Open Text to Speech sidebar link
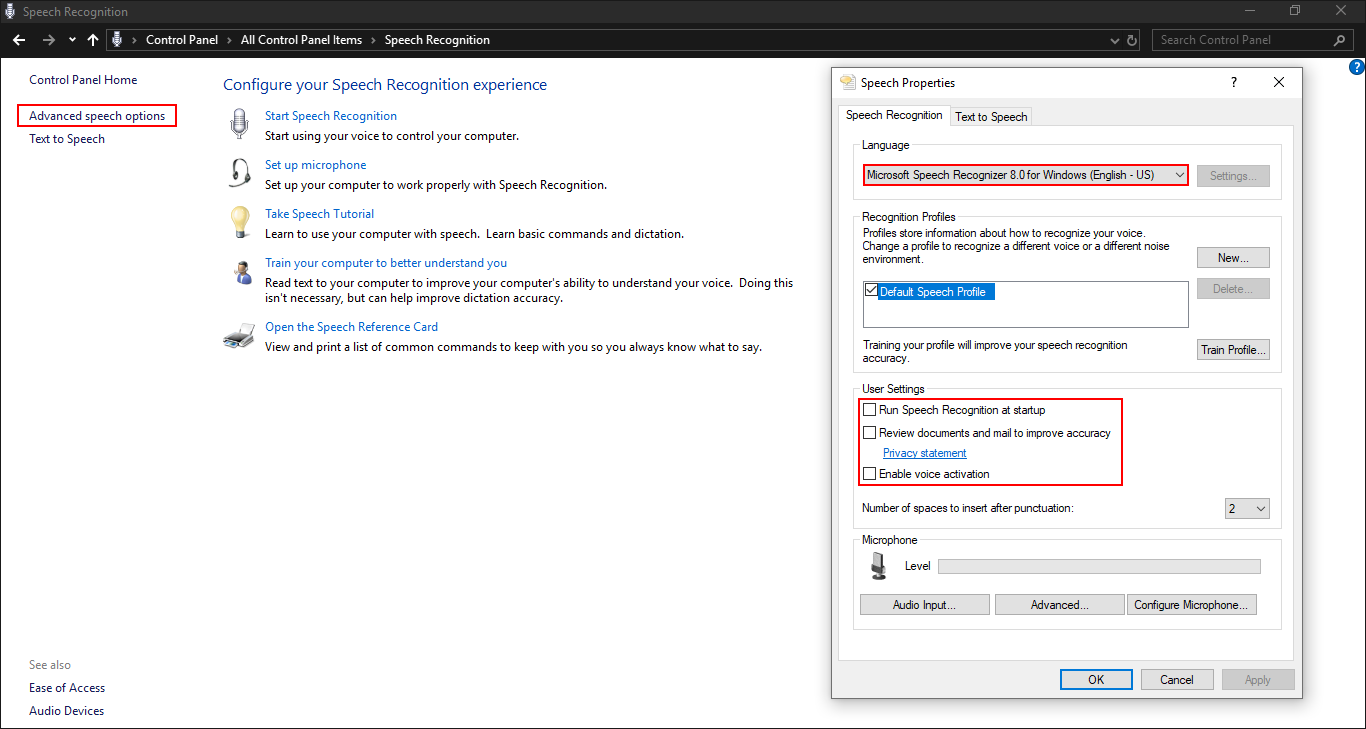This screenshot has height=729, width=1366. pyautogui.click(x=67, y=139)
